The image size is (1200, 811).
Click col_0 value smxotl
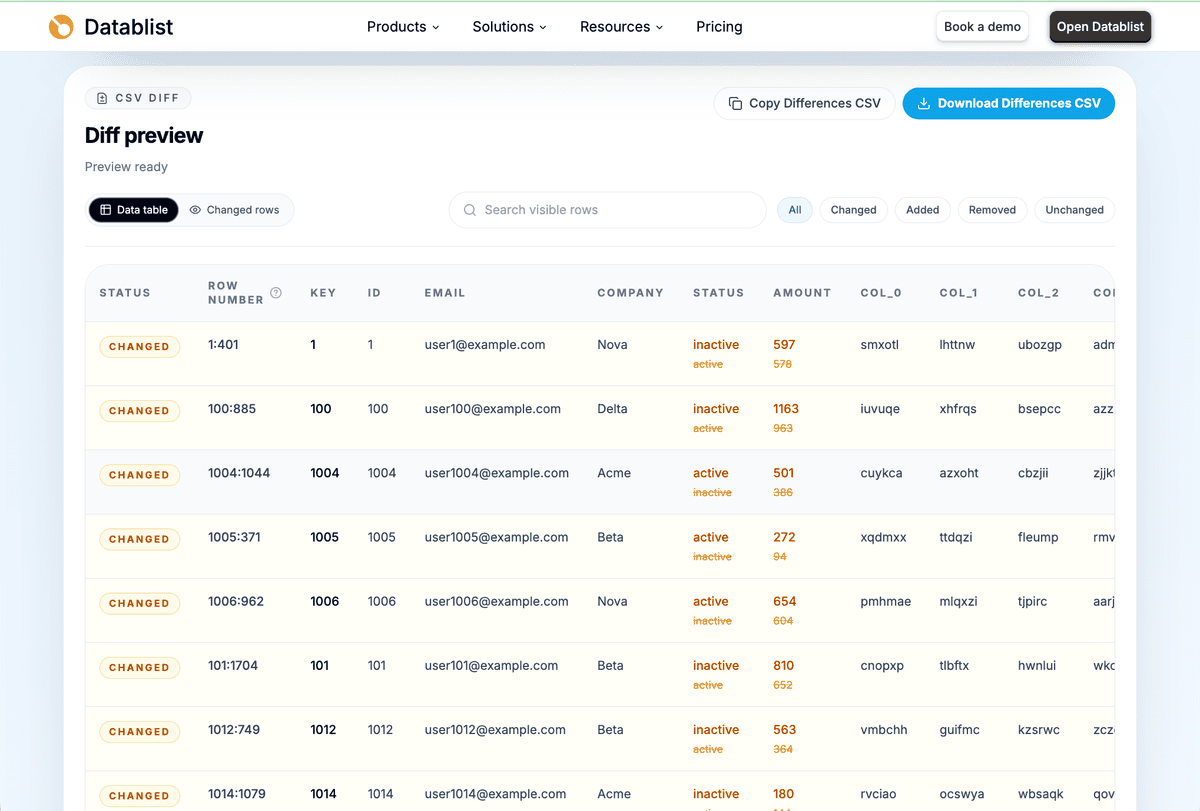[880, 345]
